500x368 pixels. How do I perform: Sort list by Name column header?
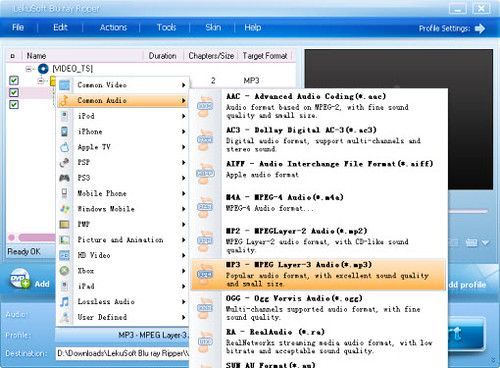click(x=36, y=56)
